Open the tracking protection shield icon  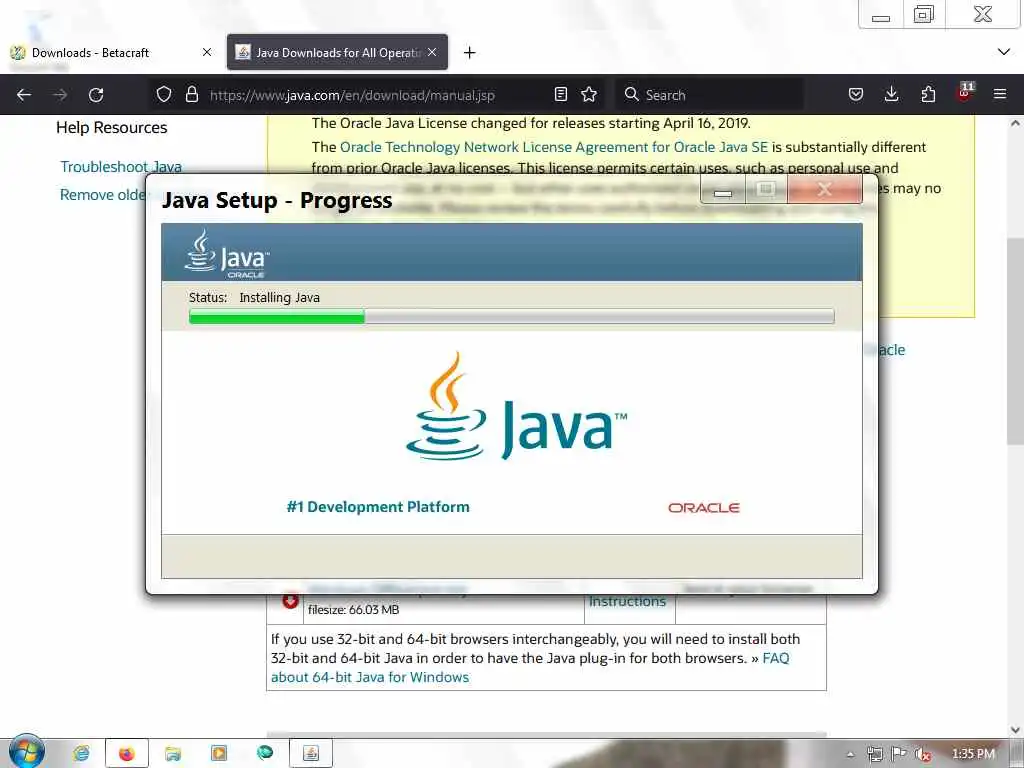click(x=164, y=95)
